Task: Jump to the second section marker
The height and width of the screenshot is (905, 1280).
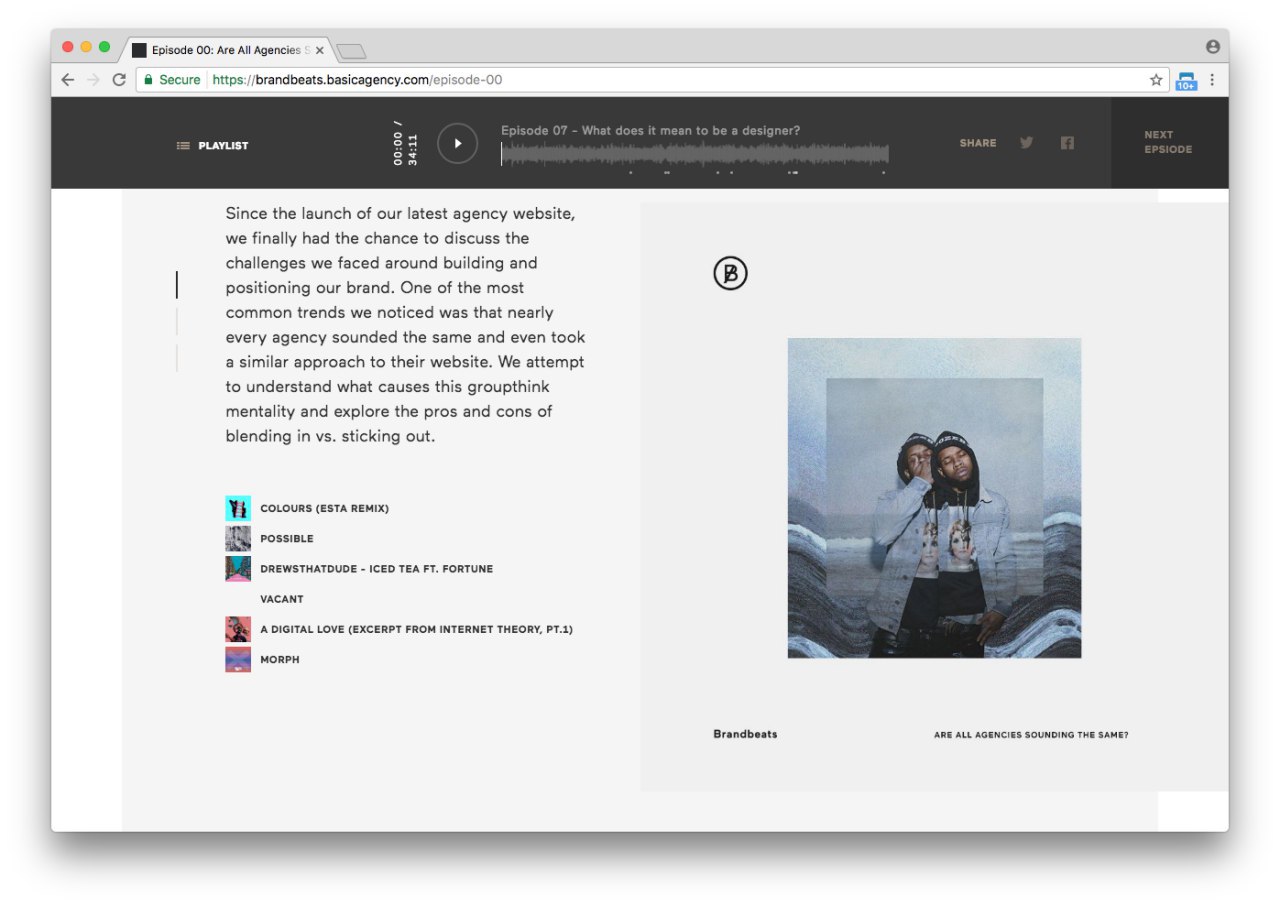Action: click(x=177, y=321)
